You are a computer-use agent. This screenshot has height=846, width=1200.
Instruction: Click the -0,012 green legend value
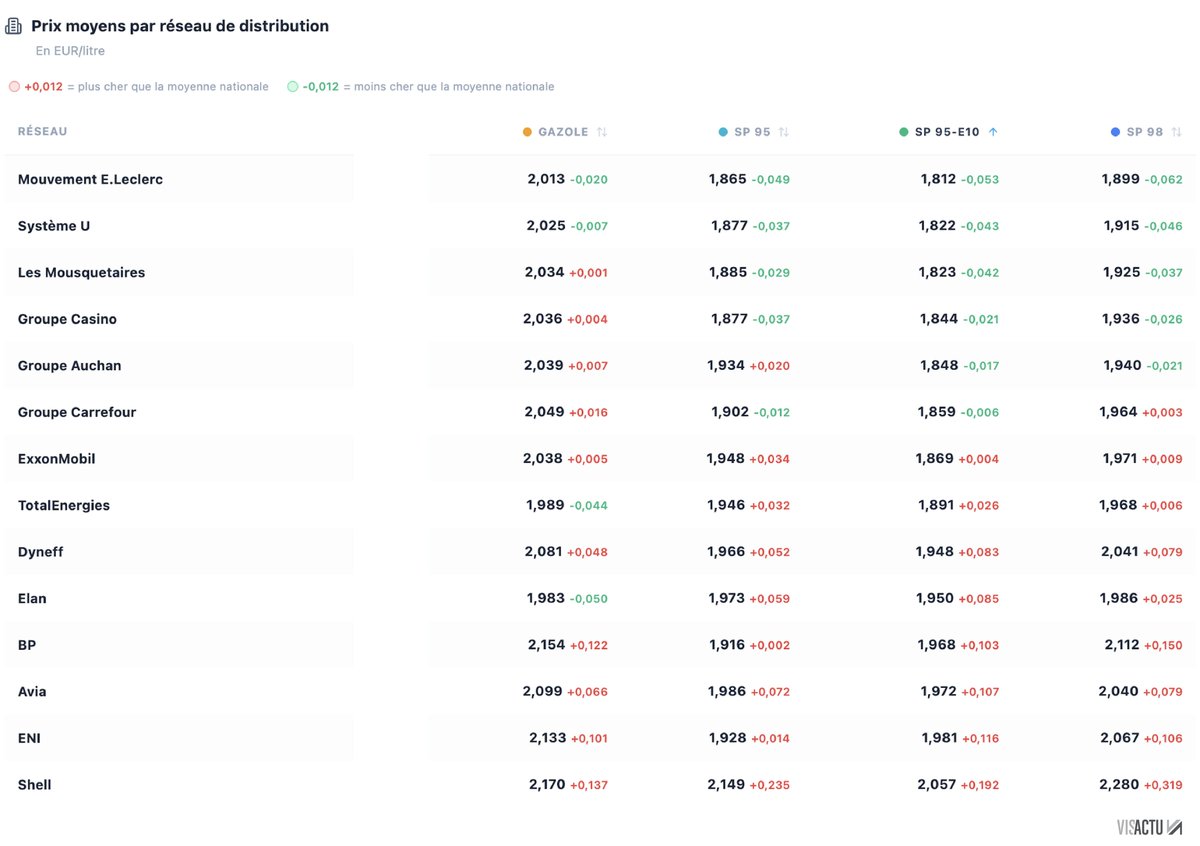[x=321, y=87]
